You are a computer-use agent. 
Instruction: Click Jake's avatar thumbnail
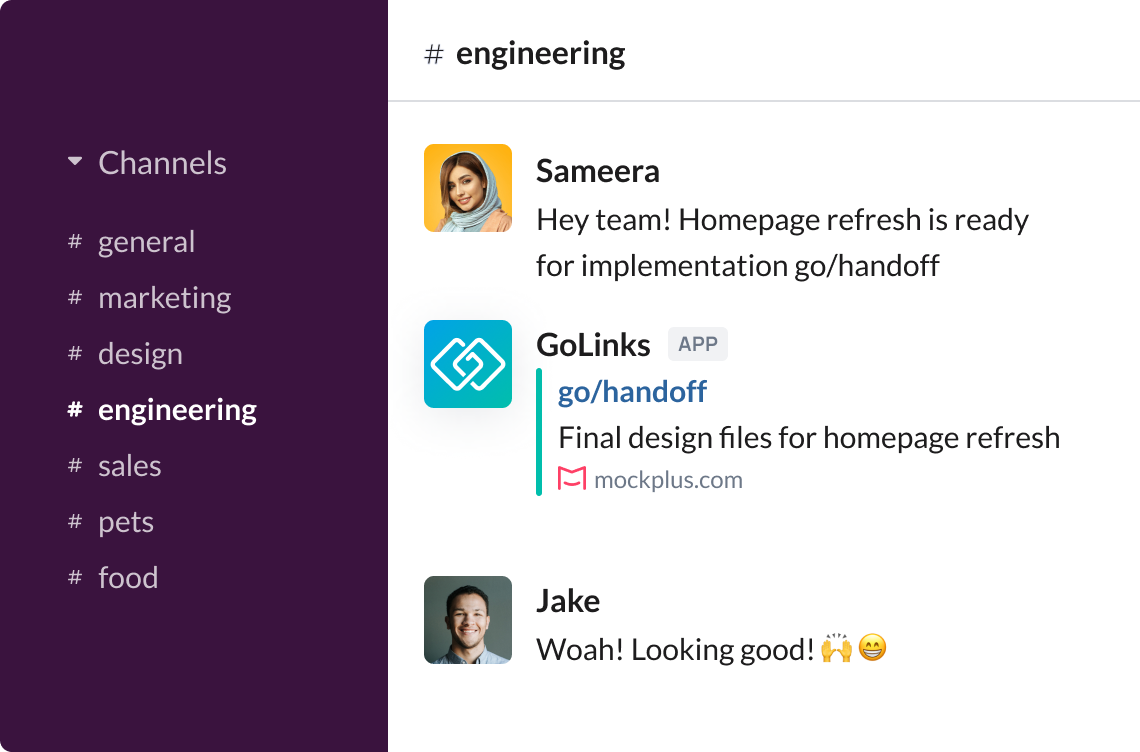pos(468,620)
